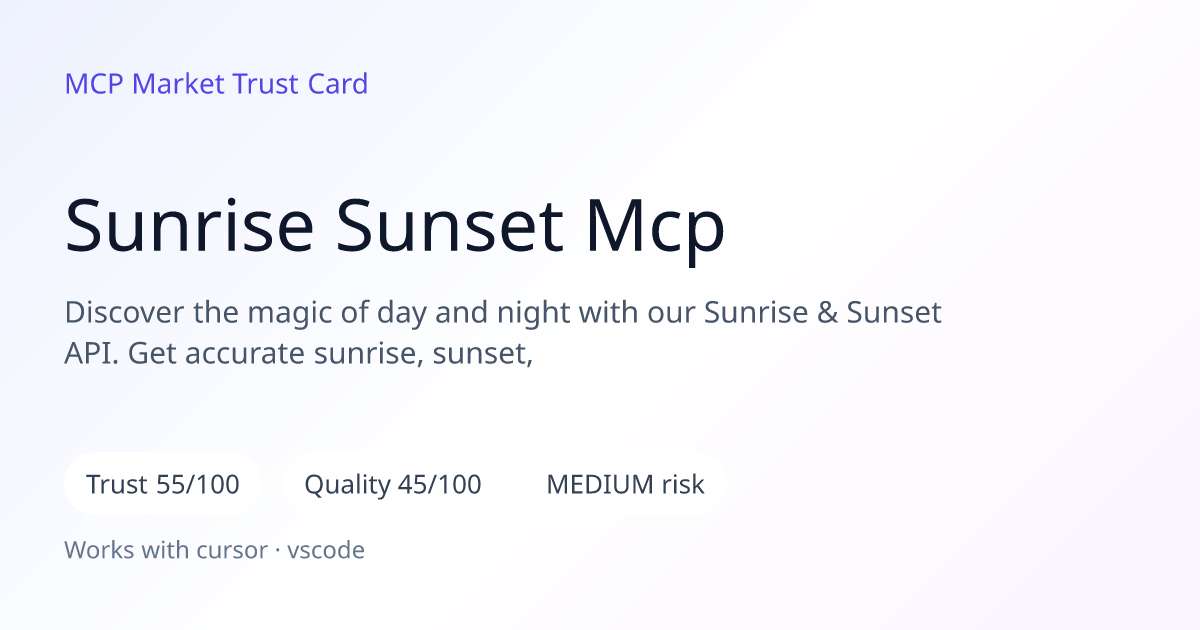
Task: Click the words MCP Market in header
Action: point(145,84)
